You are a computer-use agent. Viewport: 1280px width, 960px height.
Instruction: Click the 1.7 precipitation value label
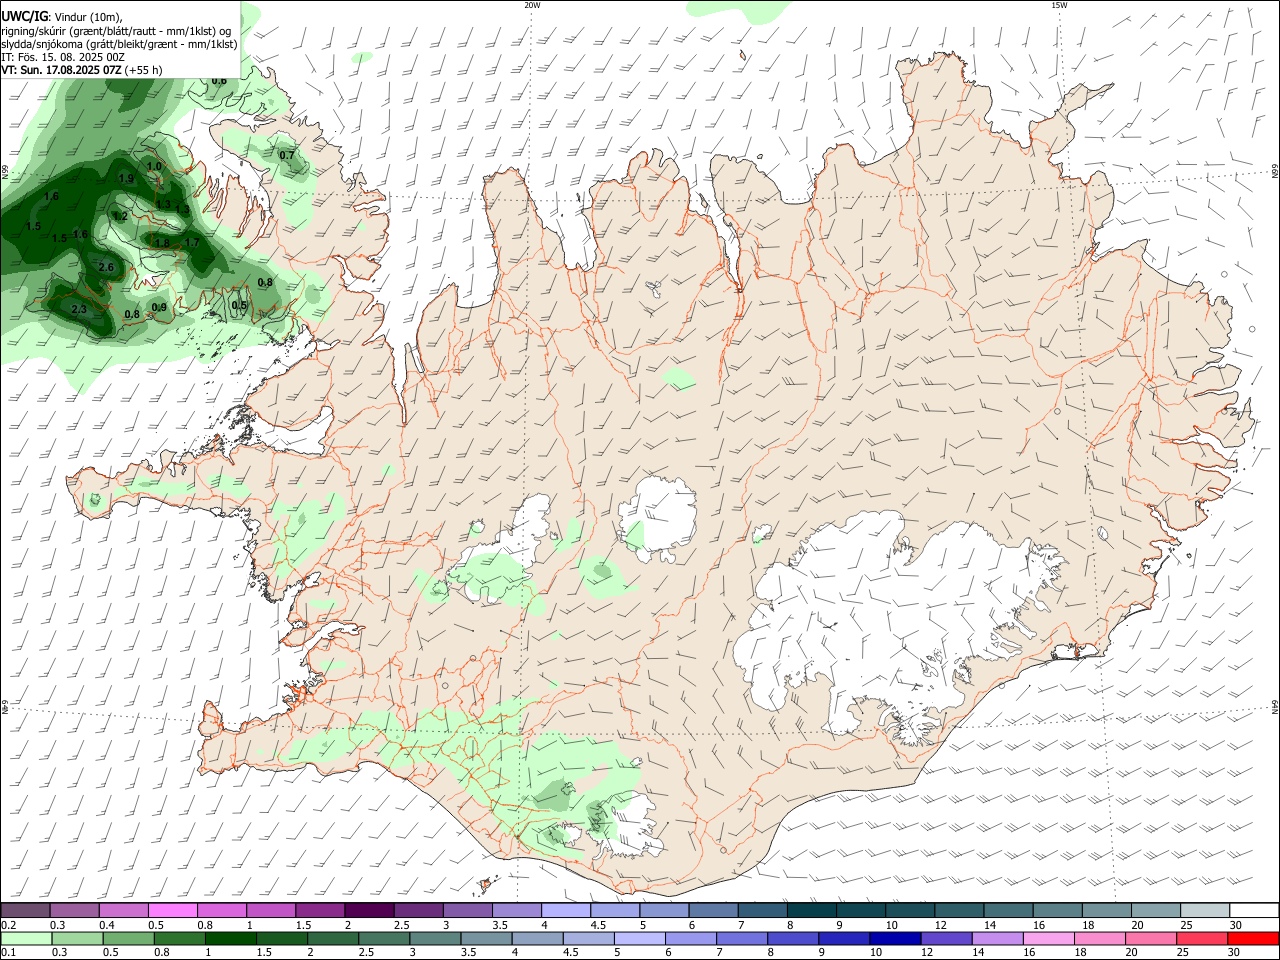(192, 242)
